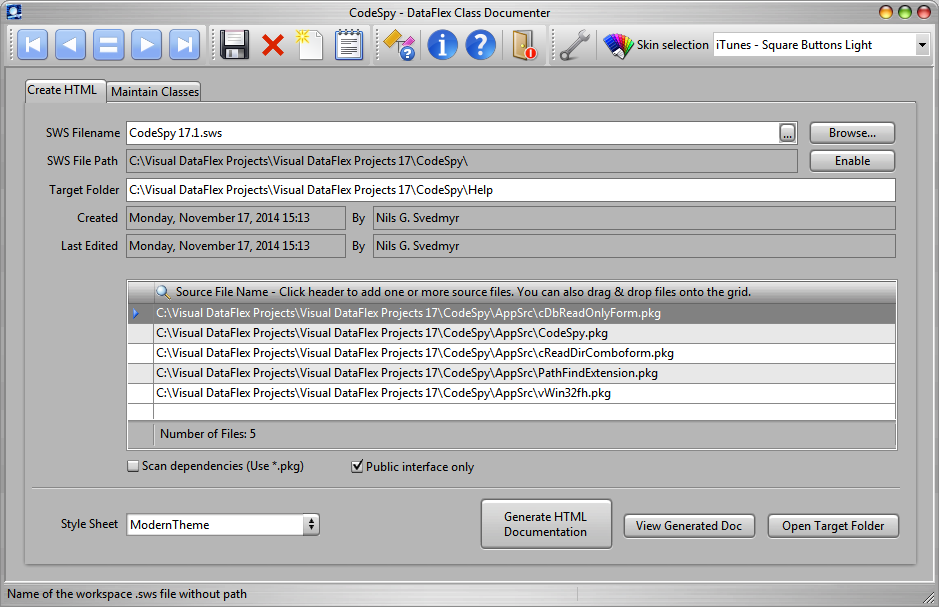Click the SWS File Path field
Viewport: 939px width, 607px height.
click(x=462, y=161)
